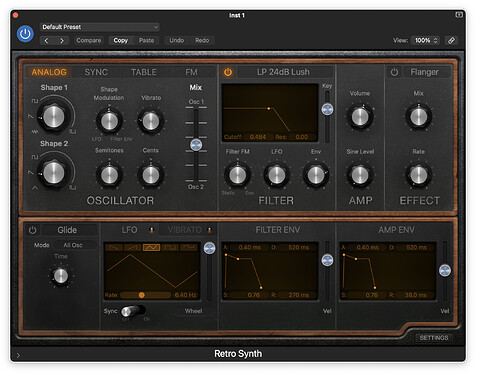The height and width of the screenshot is (375, 477).
Task: Click the effect Rate knob
Action: click(x=419, y=175)
